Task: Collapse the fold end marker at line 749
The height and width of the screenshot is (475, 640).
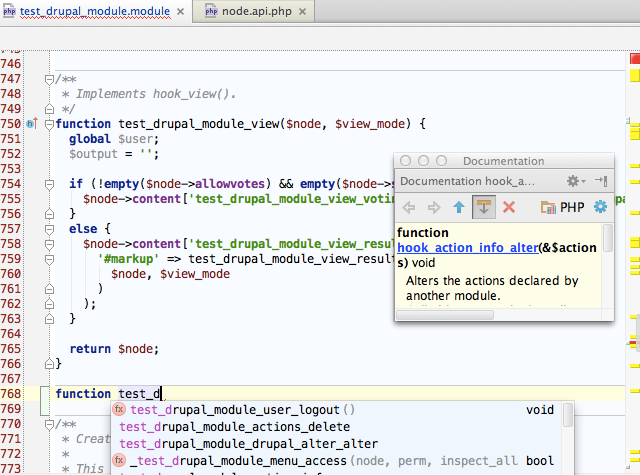Action: click(49, 109)
